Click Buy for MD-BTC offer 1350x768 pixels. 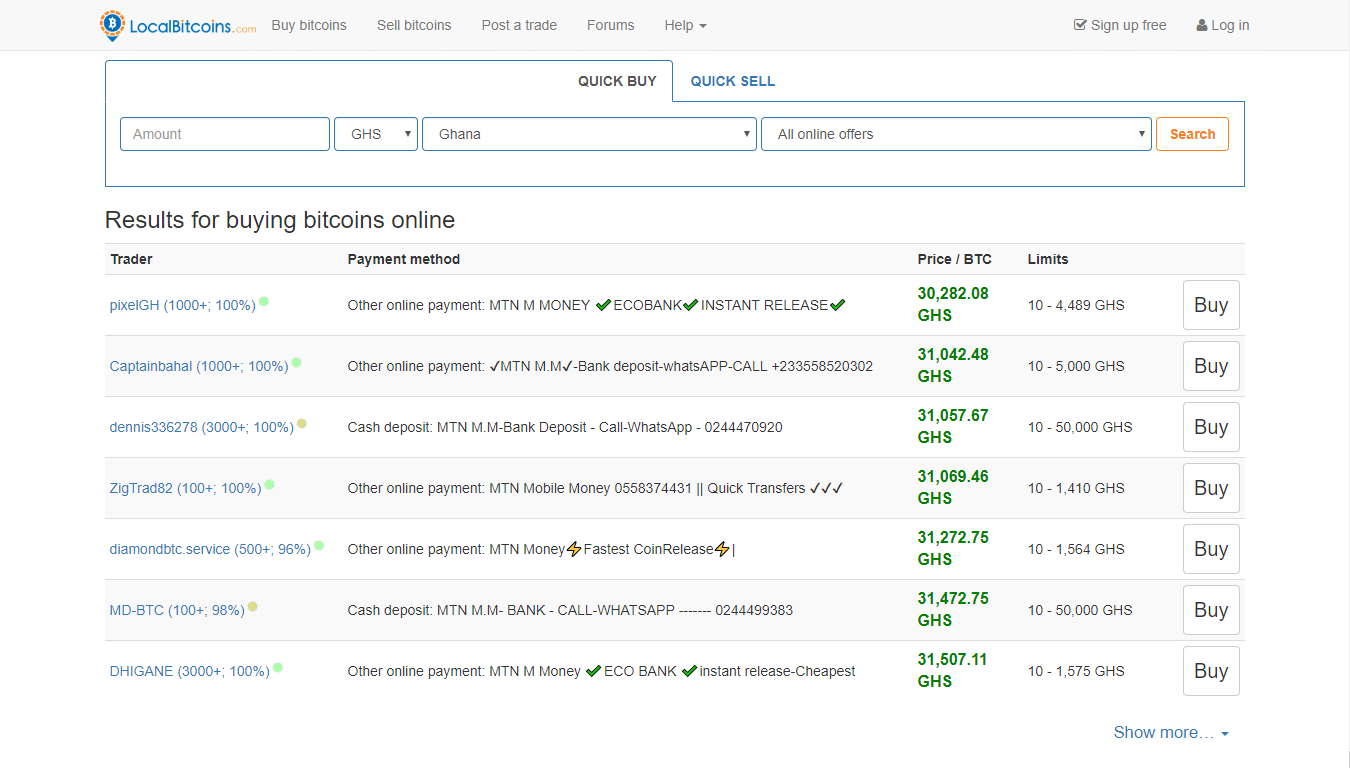(x=1211, y=610)
